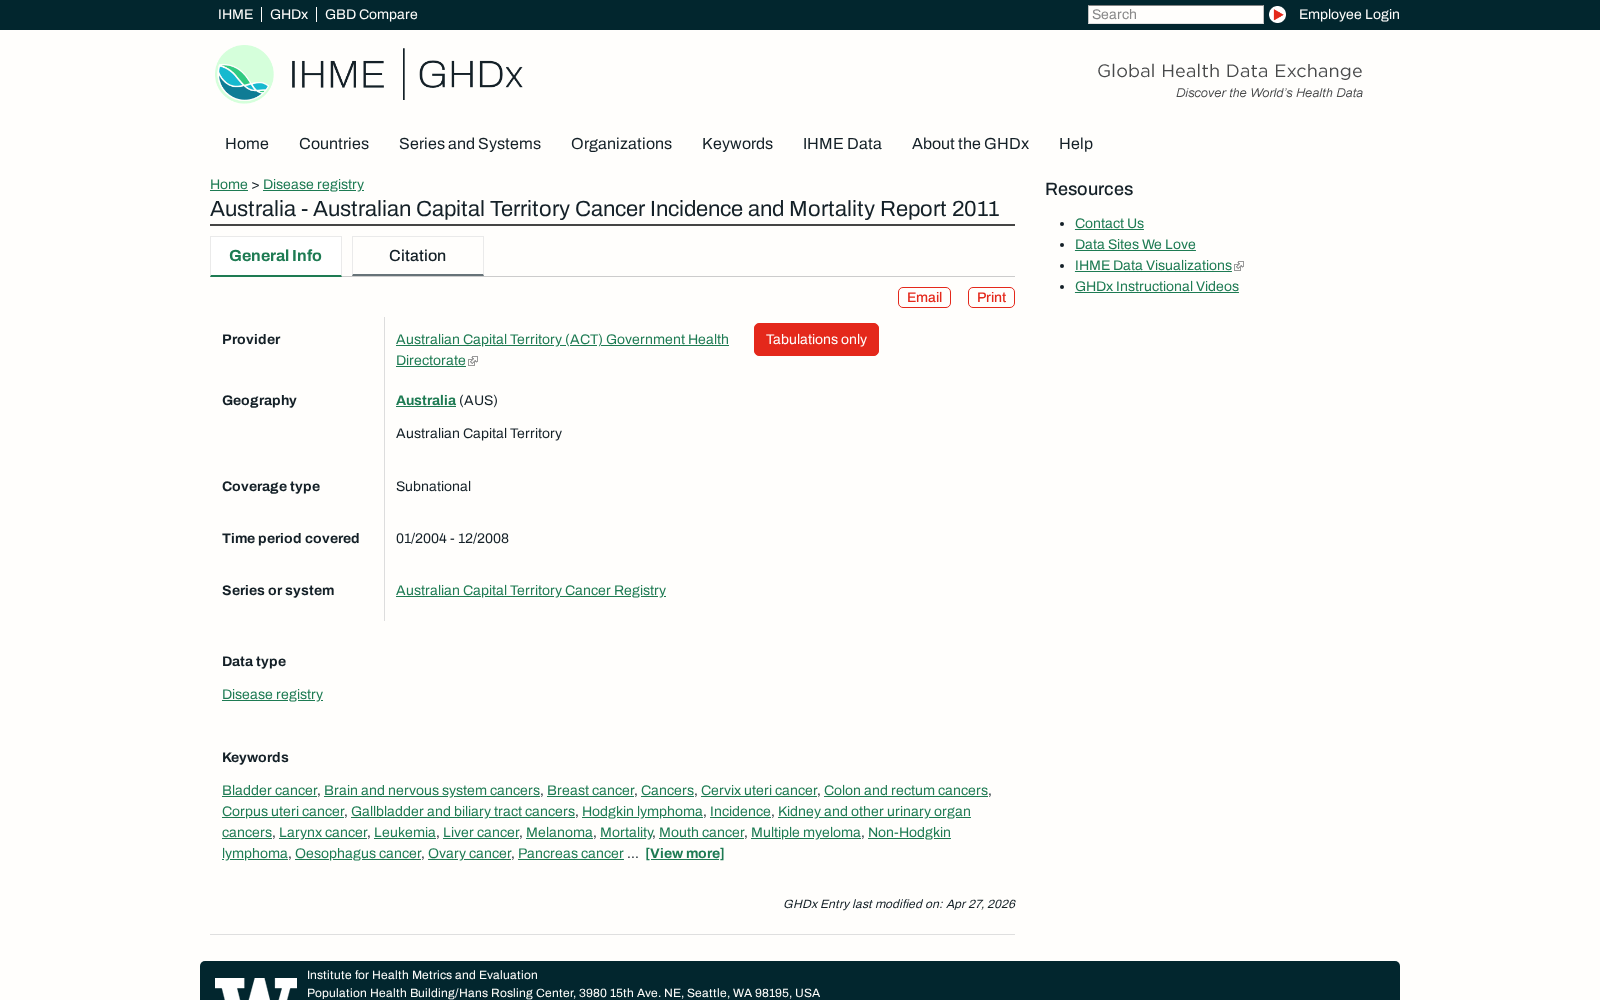Click the University of Washington W logo in footer
This screenshot has width=1600, height=1000.
[x=256, y=988]
